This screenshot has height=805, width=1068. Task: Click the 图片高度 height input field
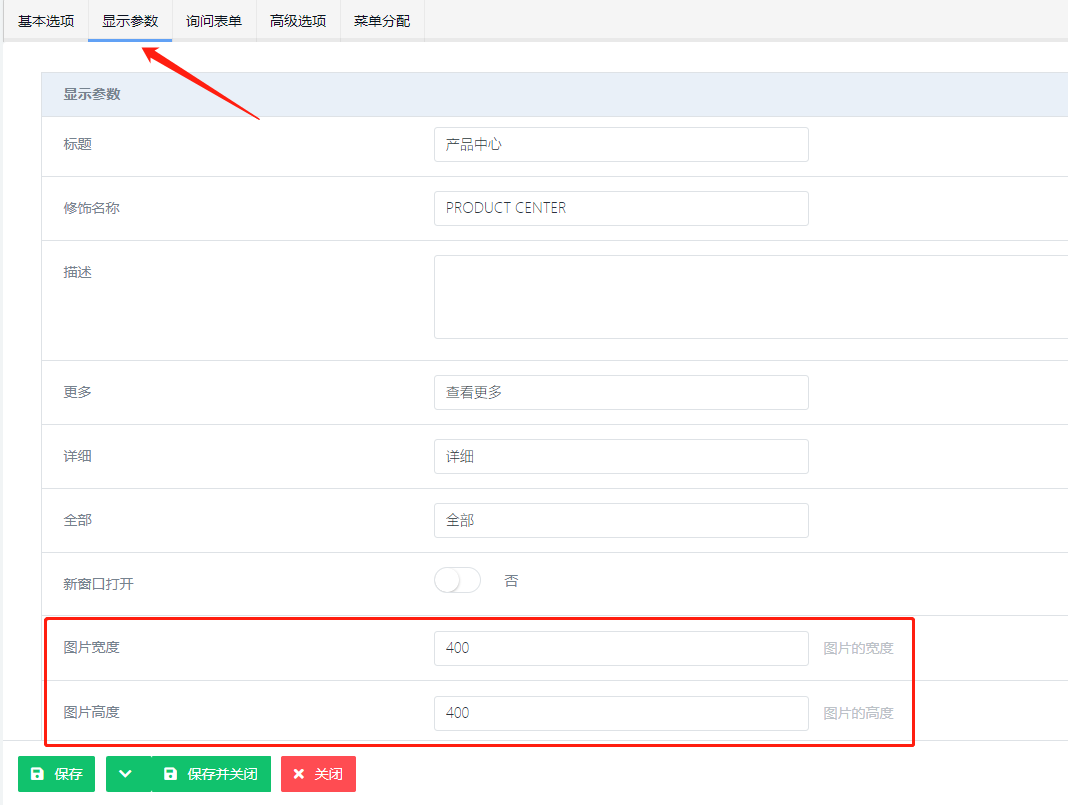point(620,713)
